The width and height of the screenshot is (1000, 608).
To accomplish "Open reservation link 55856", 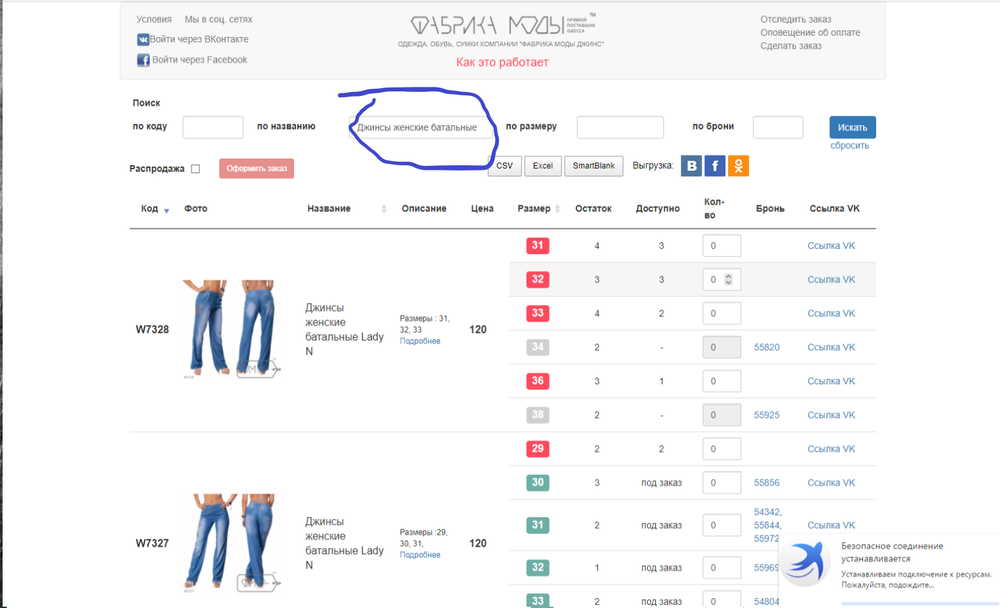I will click(x=767, y=482).
